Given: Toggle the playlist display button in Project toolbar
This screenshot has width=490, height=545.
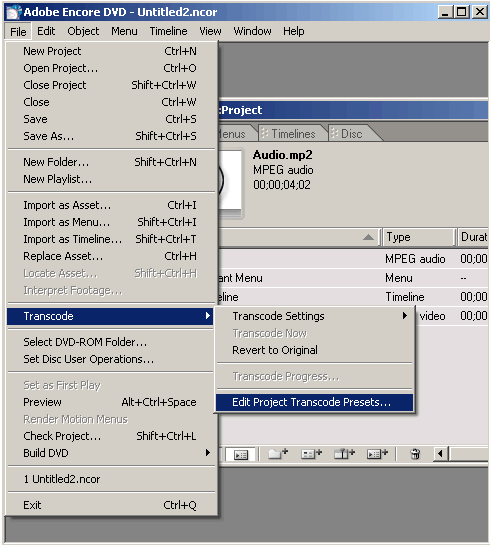Looking at the screenshot, I should pos(241,454).
